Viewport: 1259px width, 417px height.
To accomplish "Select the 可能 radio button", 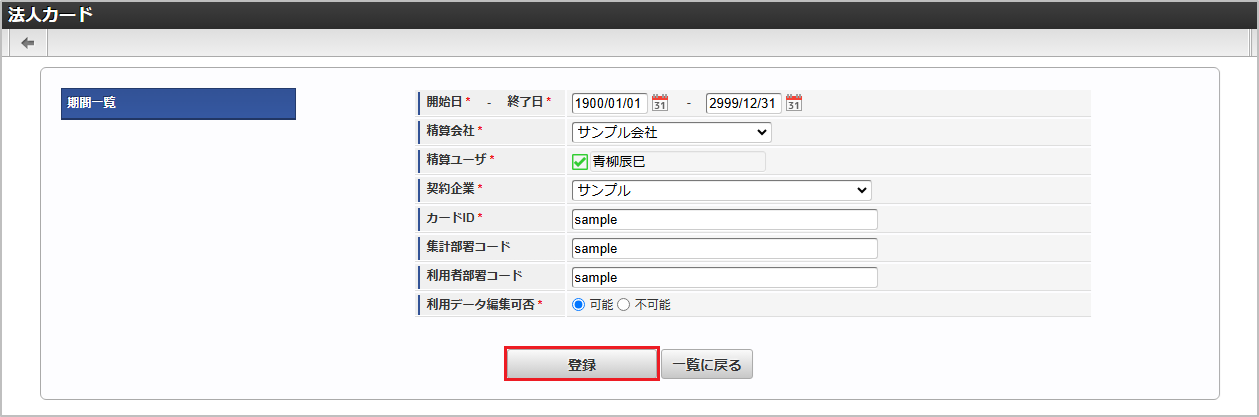I will pyautogui.click(x=578, y=305).
